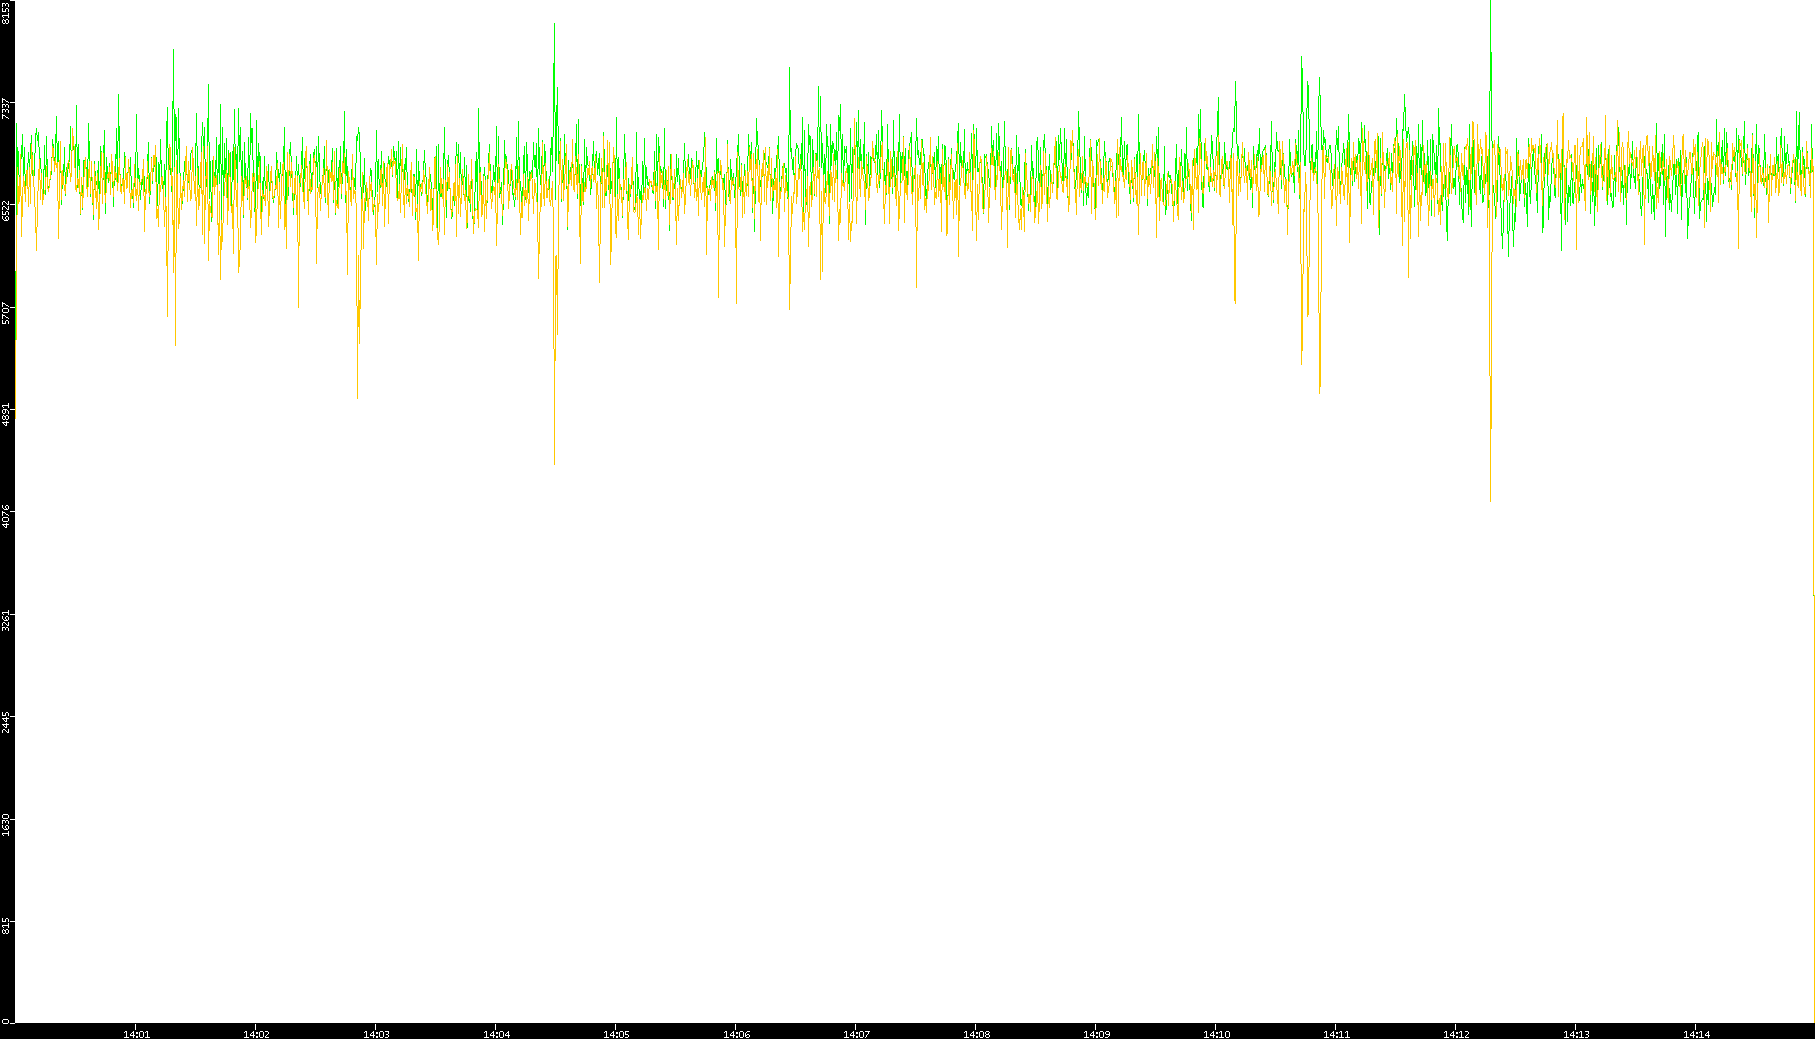Select the 14:03 tick on time axis
Screen dimensions: 1815x1039
point(376,1033)
